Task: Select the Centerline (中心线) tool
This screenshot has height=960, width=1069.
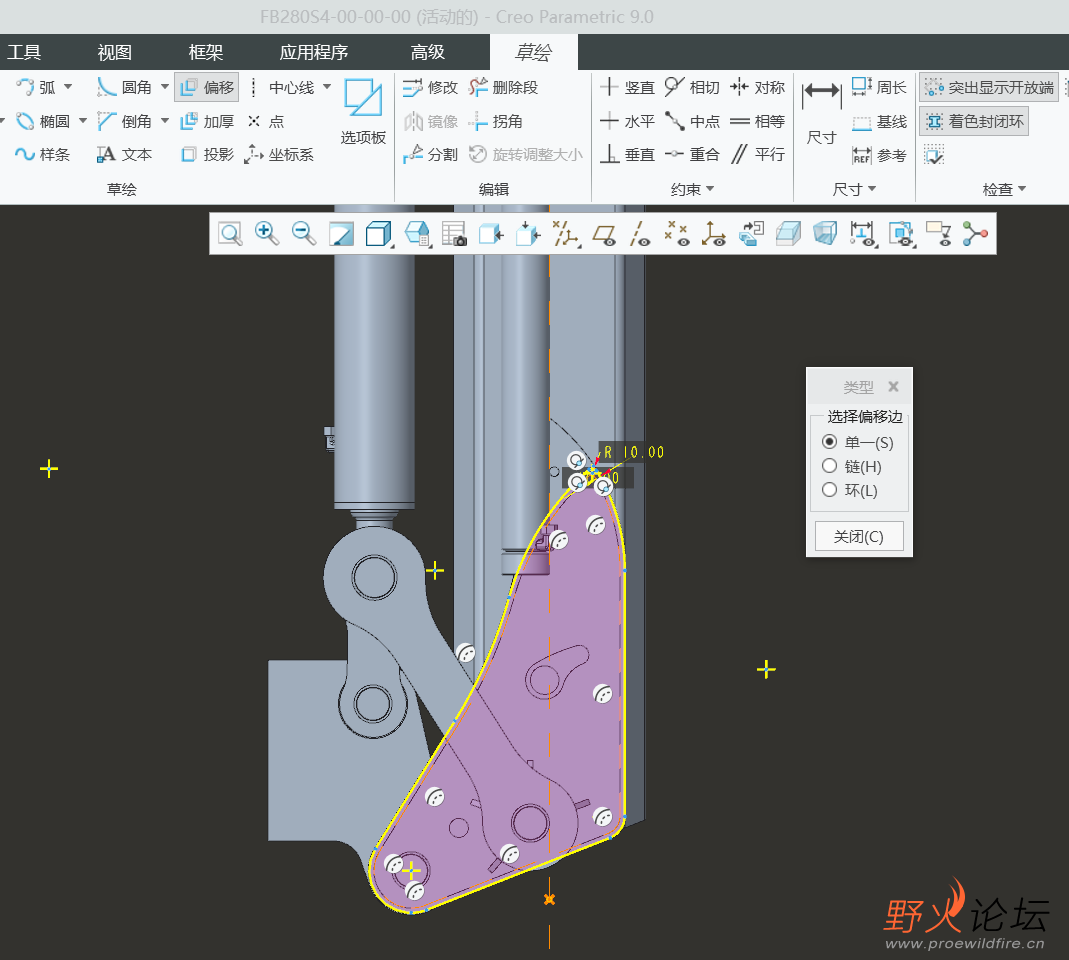Action: pos(281,87)
